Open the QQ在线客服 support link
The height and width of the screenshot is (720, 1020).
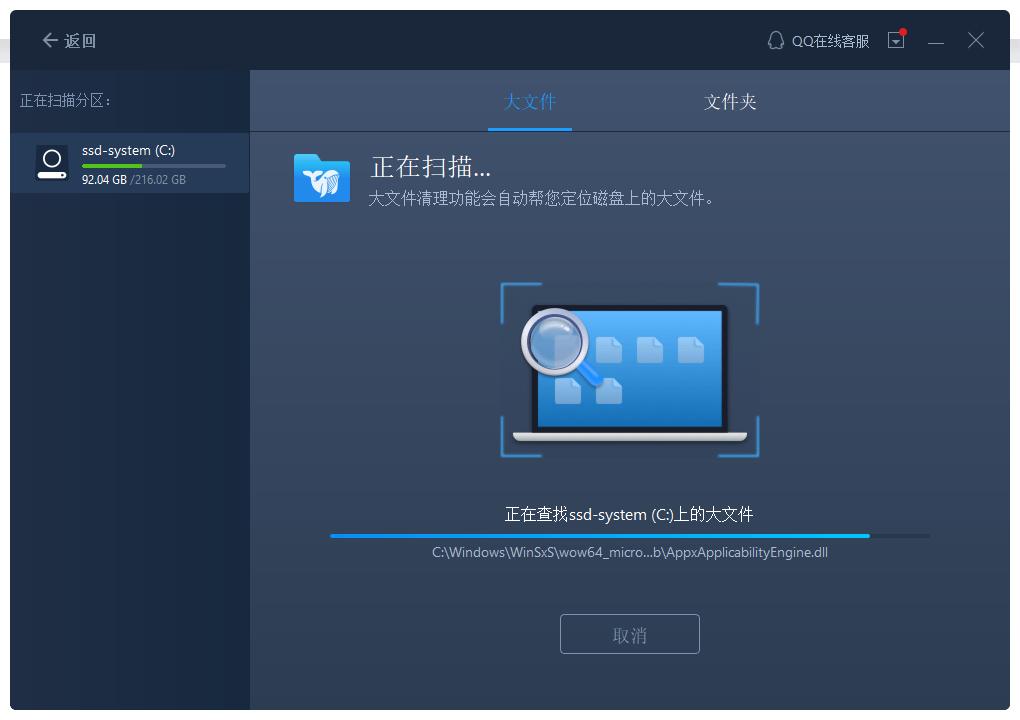(829, 41)
